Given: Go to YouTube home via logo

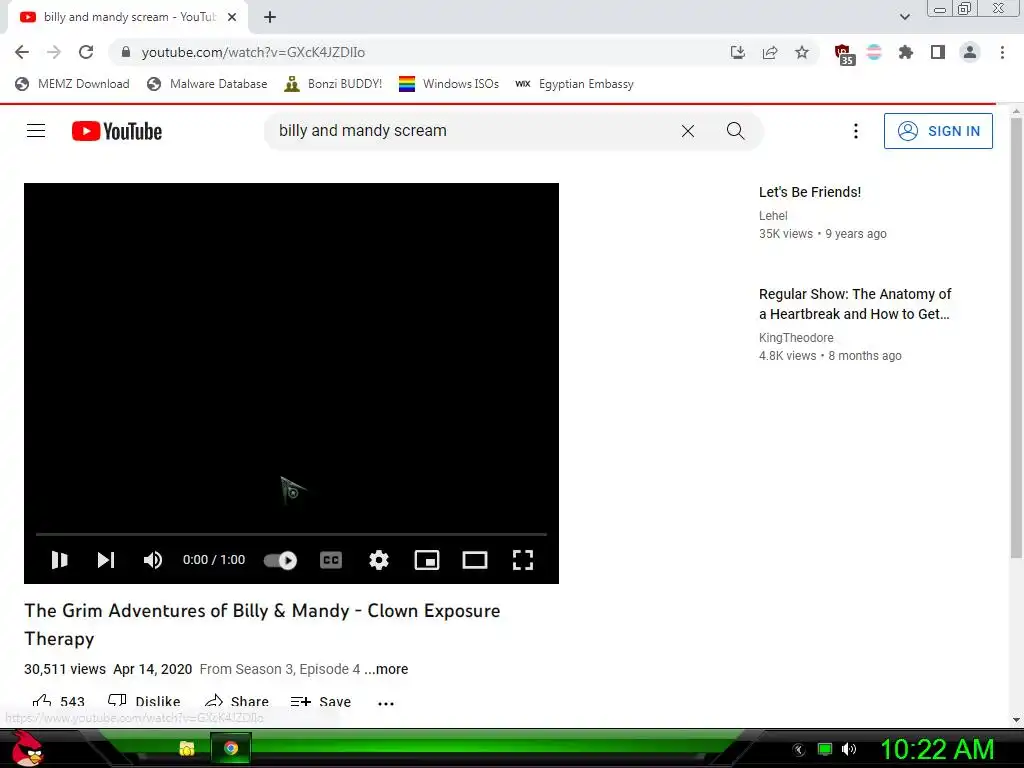Looking at the screenshot, I should (117, 131).
